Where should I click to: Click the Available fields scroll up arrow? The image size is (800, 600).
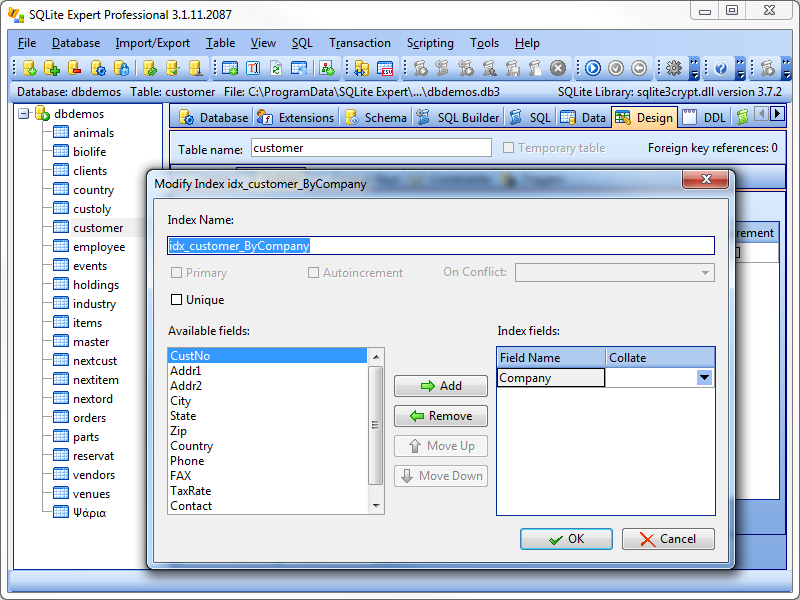tap(376, 357)
